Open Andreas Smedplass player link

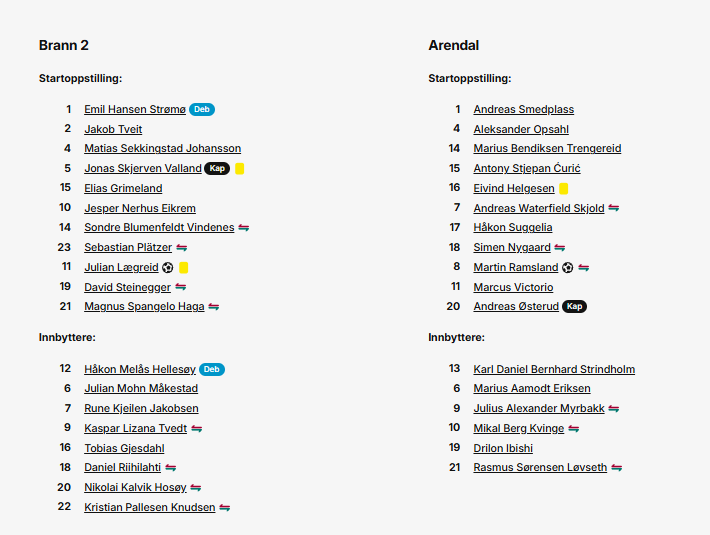pos(523,110)
